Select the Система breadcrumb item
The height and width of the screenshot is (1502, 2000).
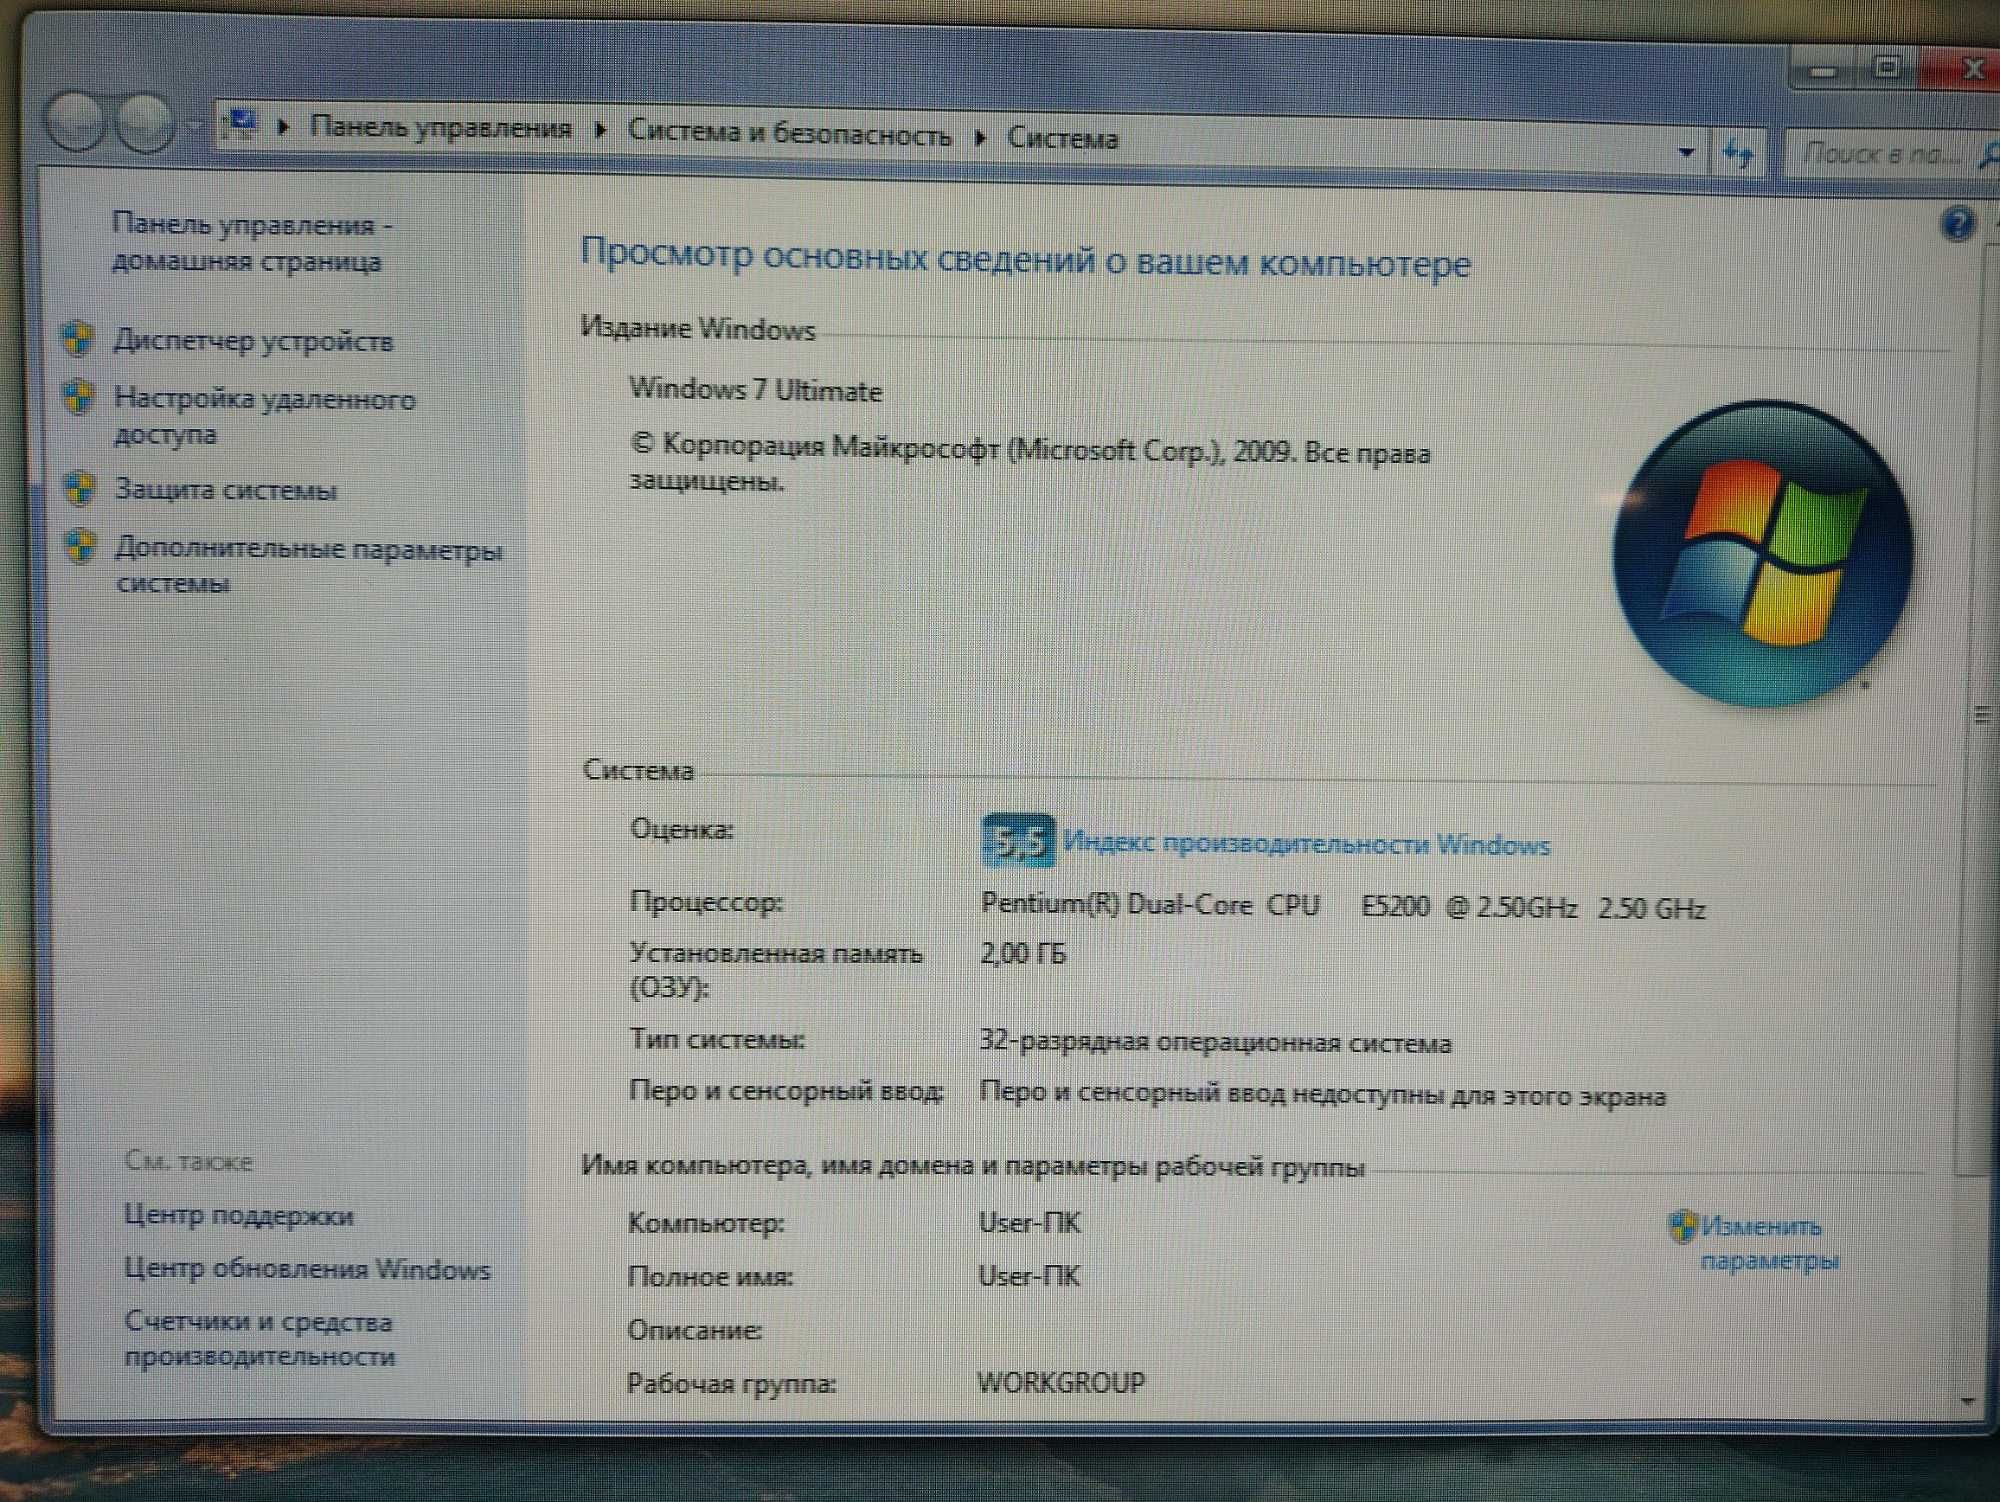coord(1062,138)
